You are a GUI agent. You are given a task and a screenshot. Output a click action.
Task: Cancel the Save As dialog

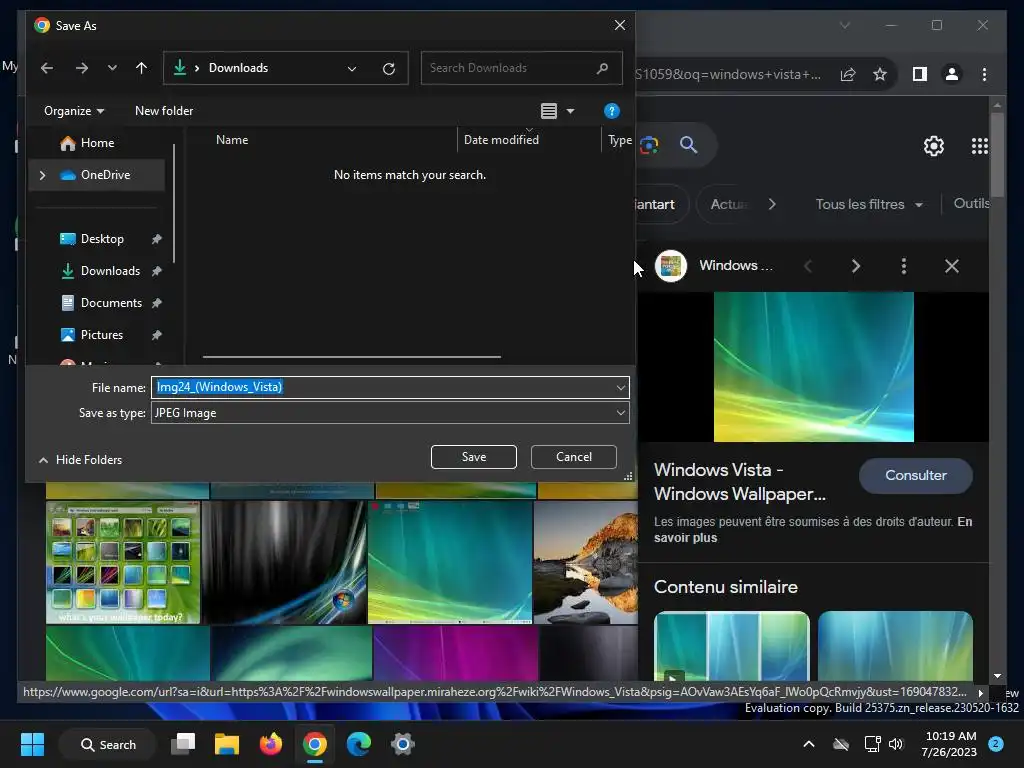[x=573, y=457]
